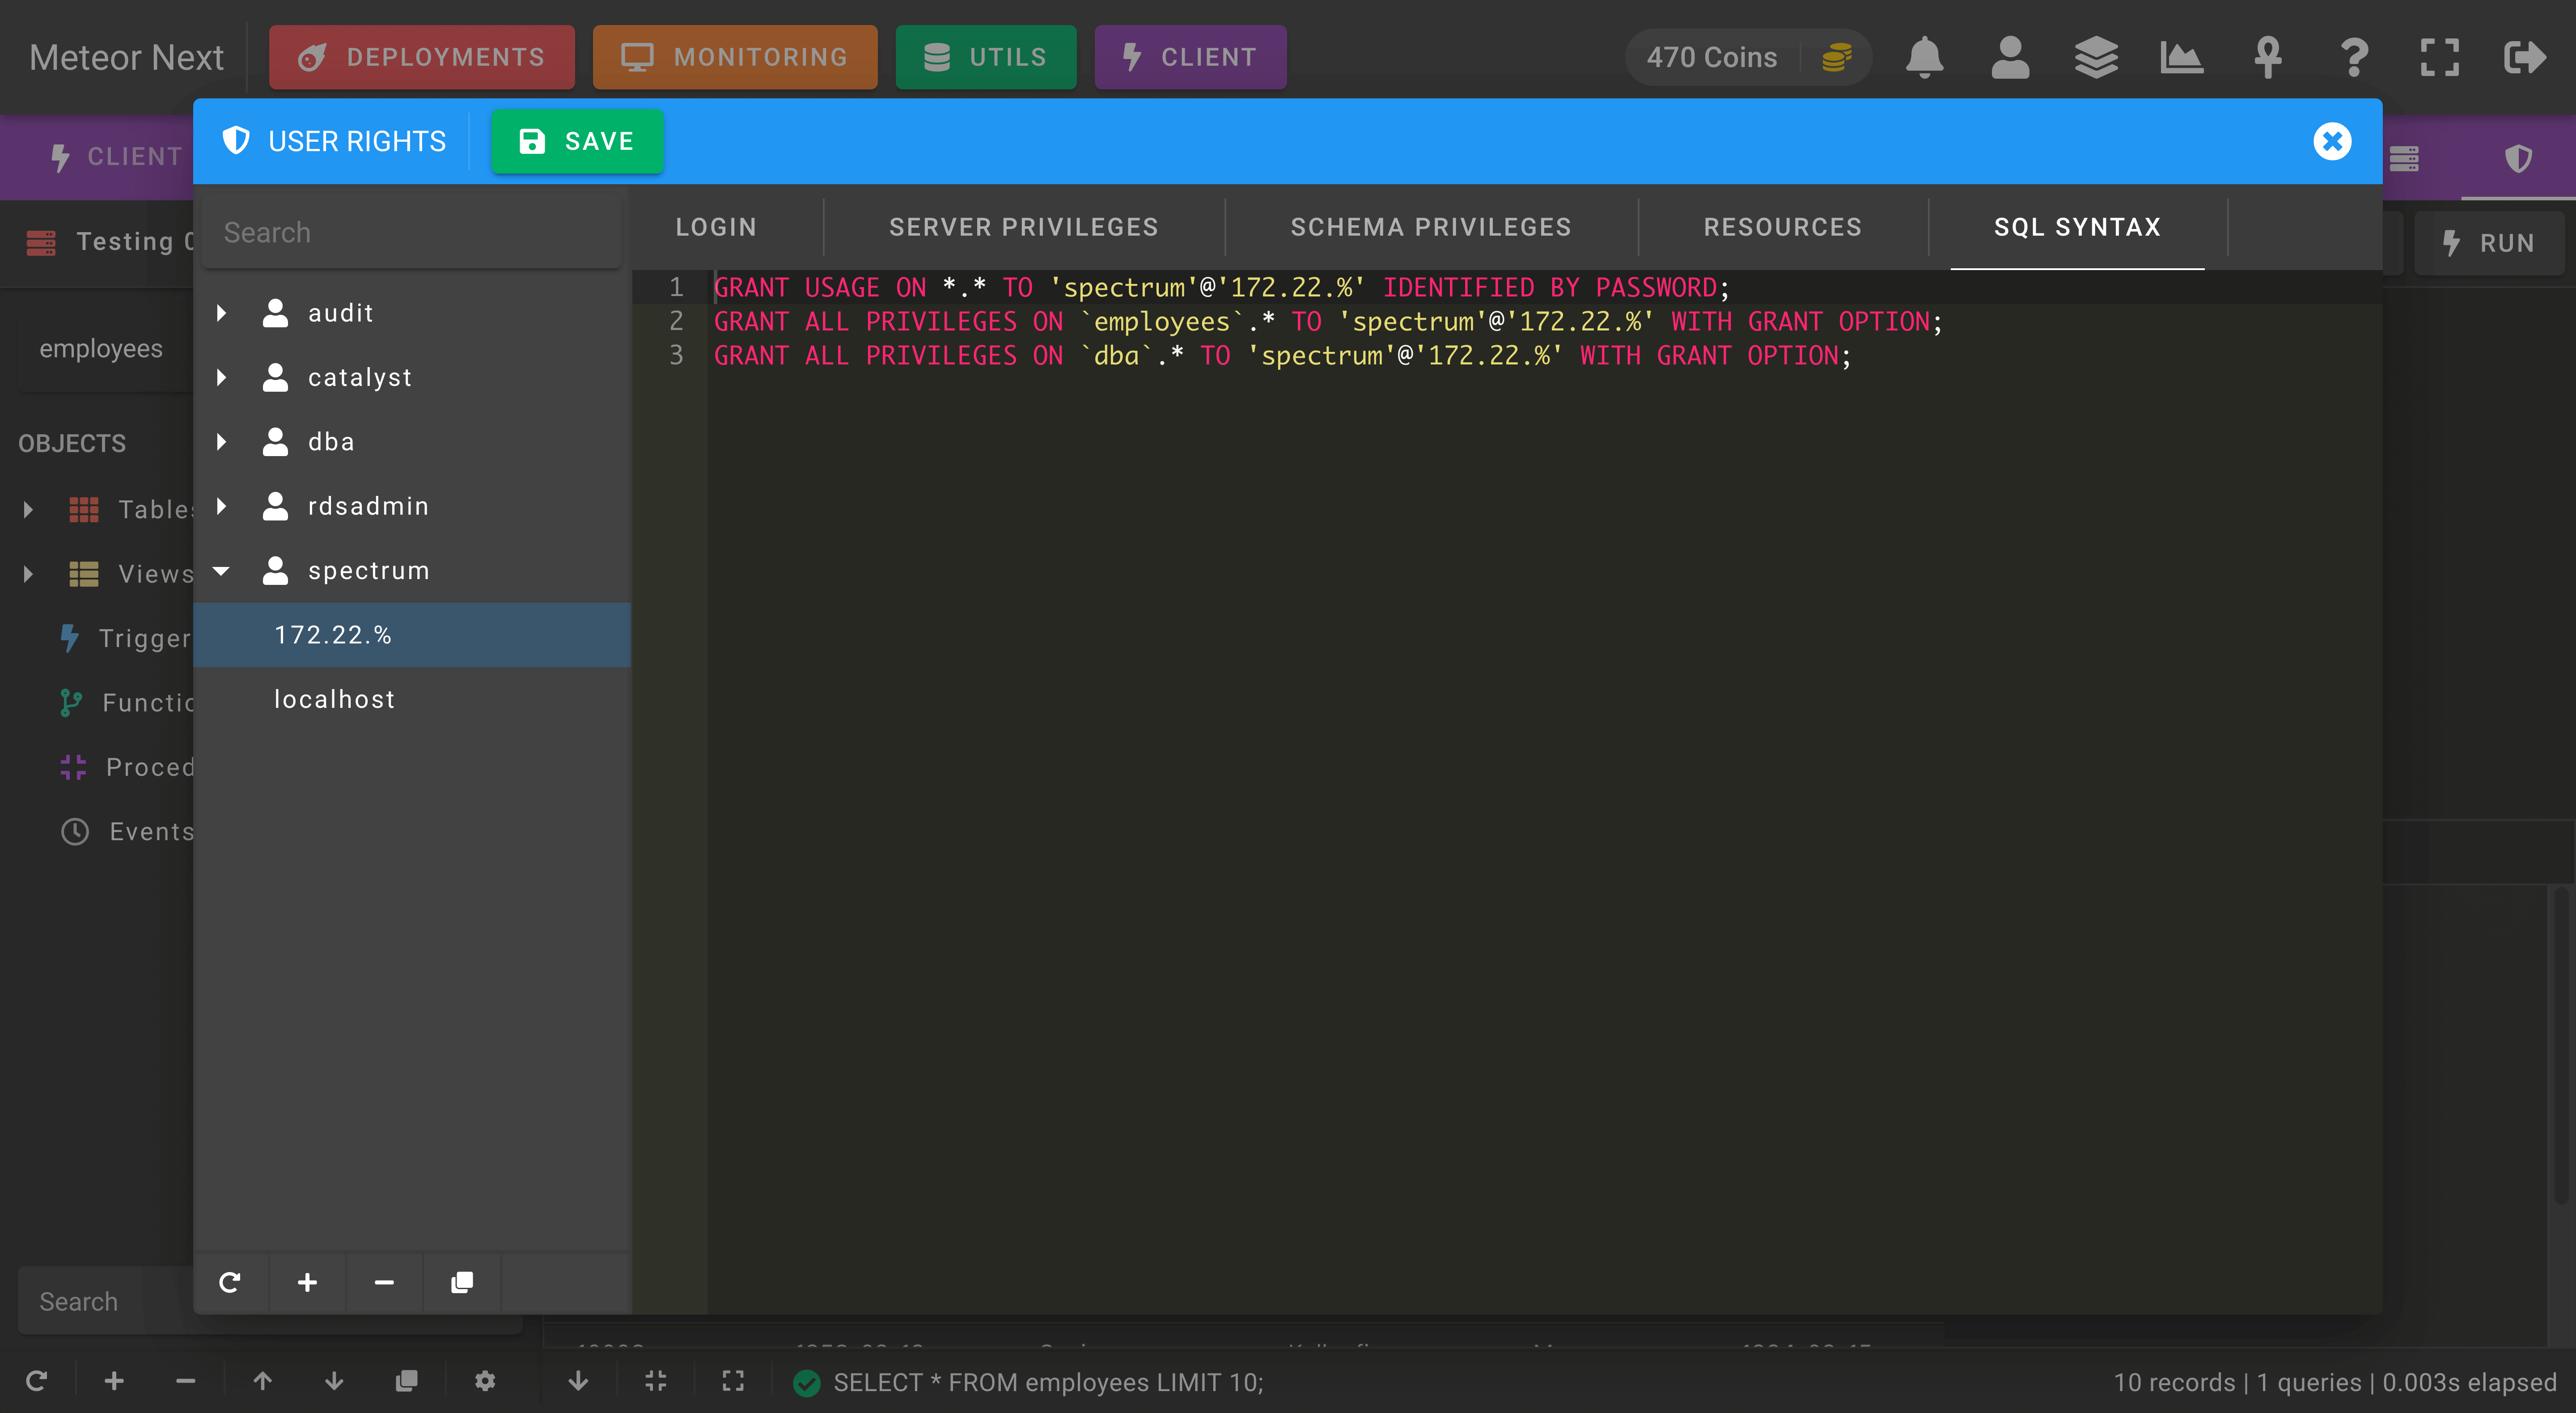Open the notifications bell icon
Screen dimensions: 2576x1413
tap(1924, 57)
